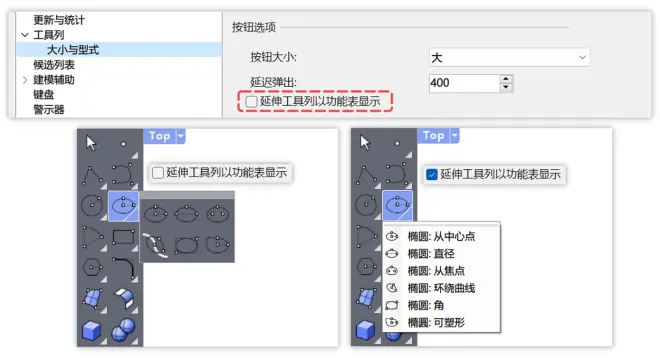Select 工具列 in options tree
Image resolution: width=660 pixels, height=360 pixels.
(x=49, y=35)
